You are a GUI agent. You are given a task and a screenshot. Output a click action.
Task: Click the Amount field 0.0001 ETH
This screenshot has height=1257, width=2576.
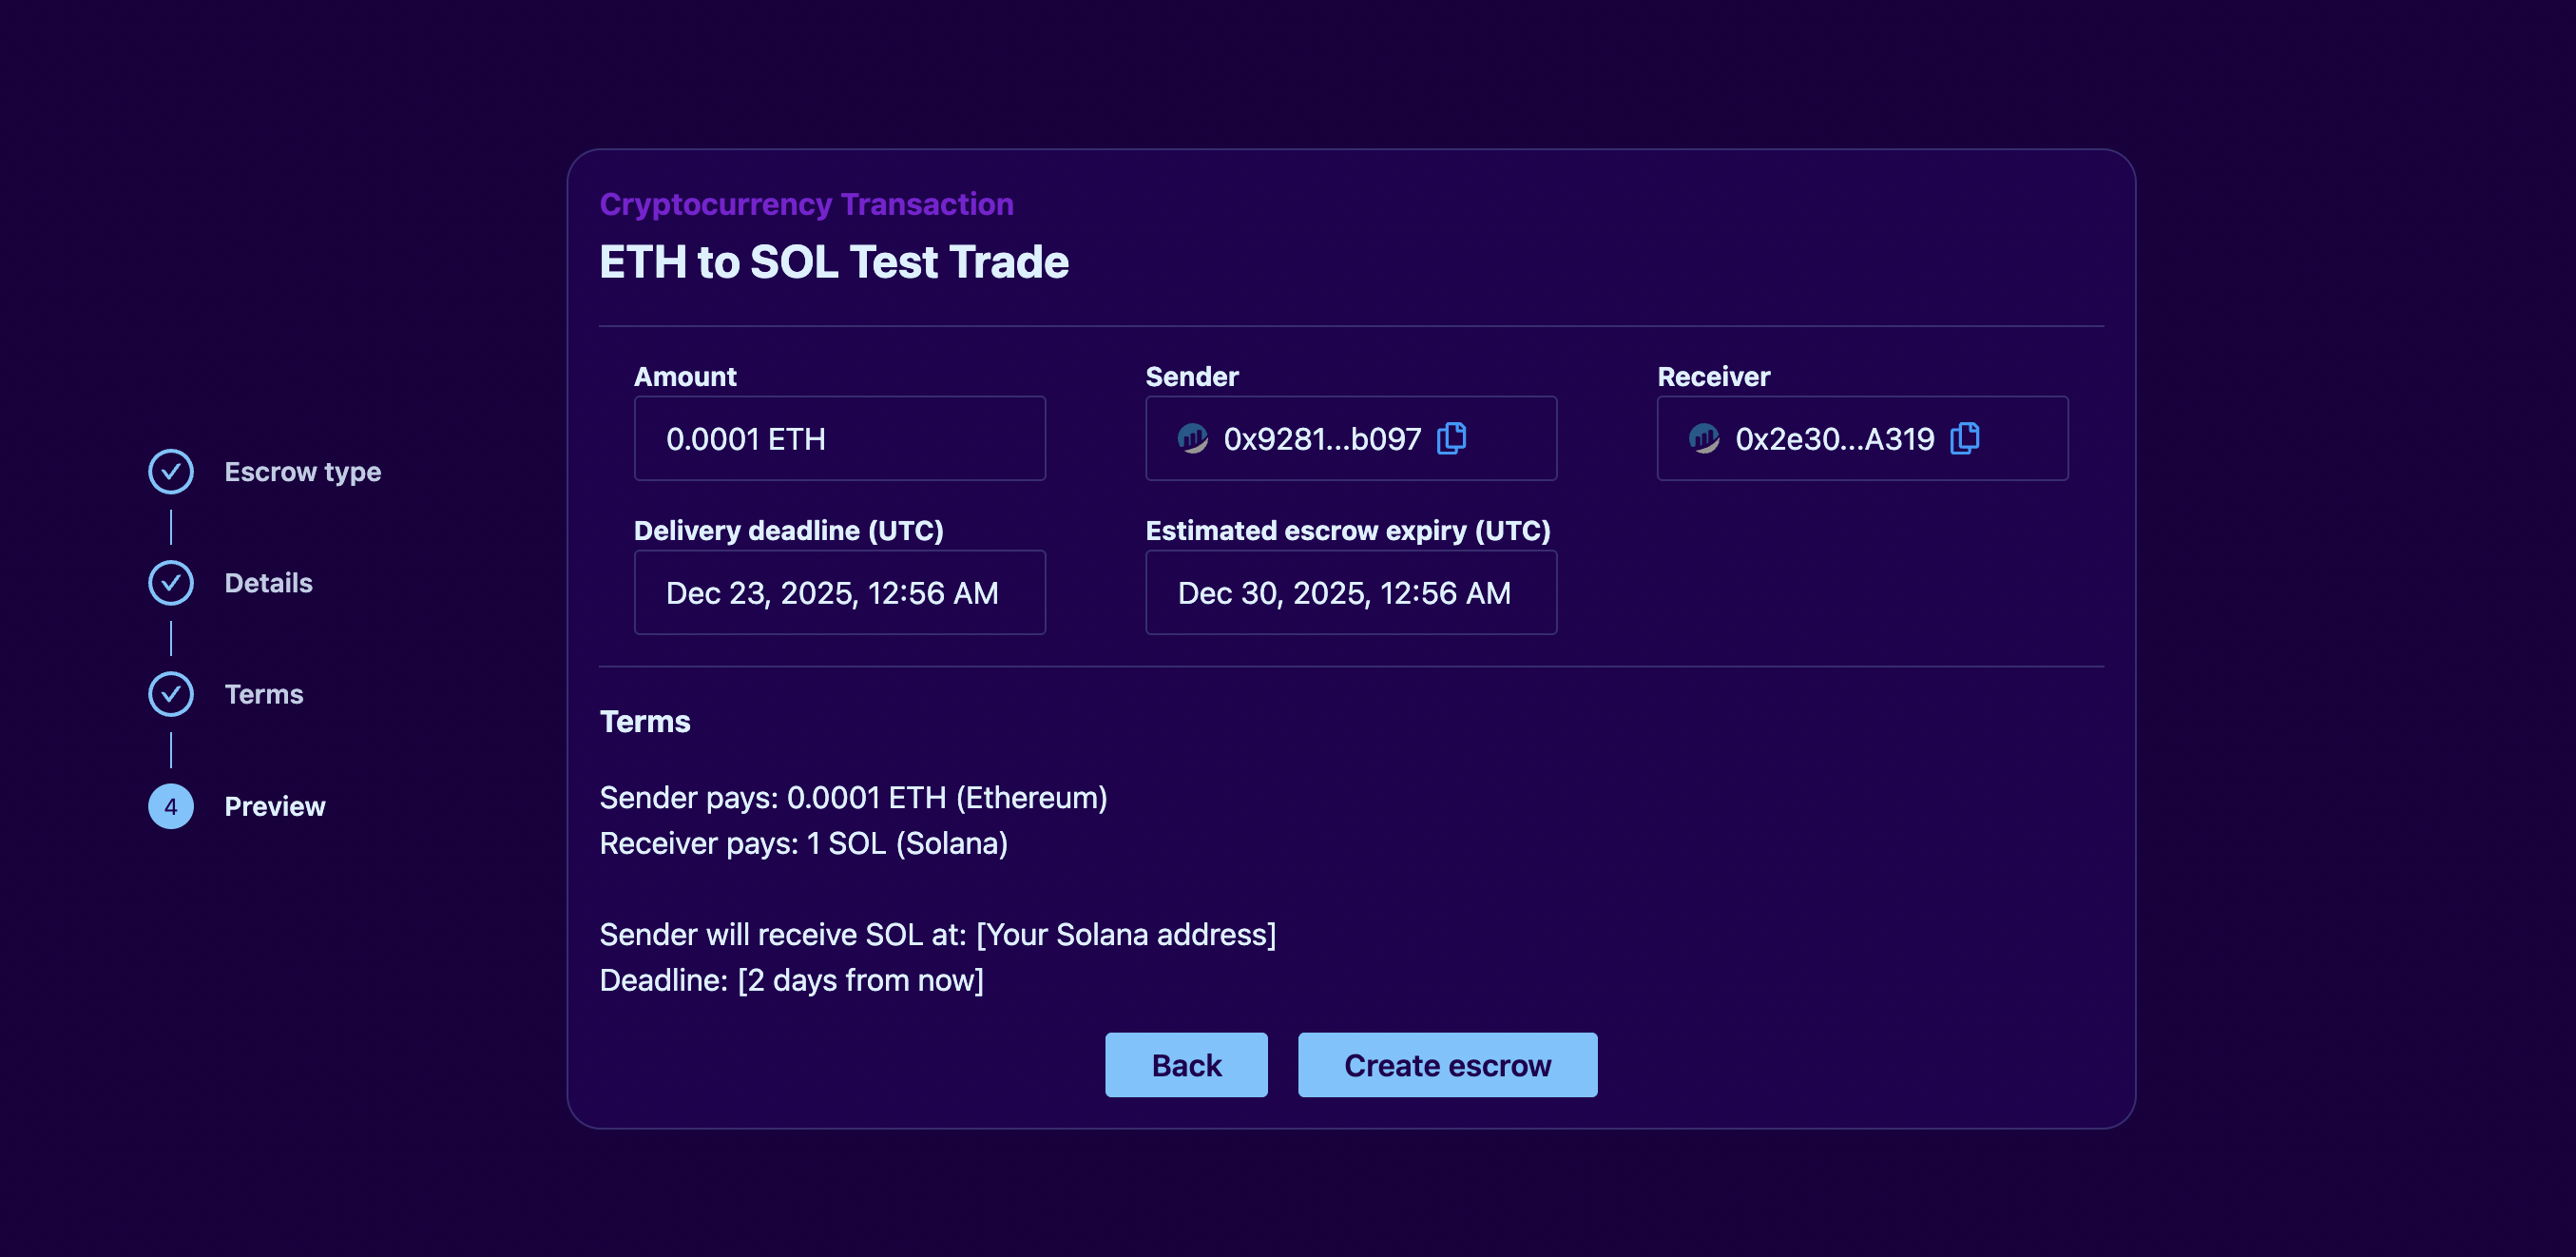[x=839, y=438]
